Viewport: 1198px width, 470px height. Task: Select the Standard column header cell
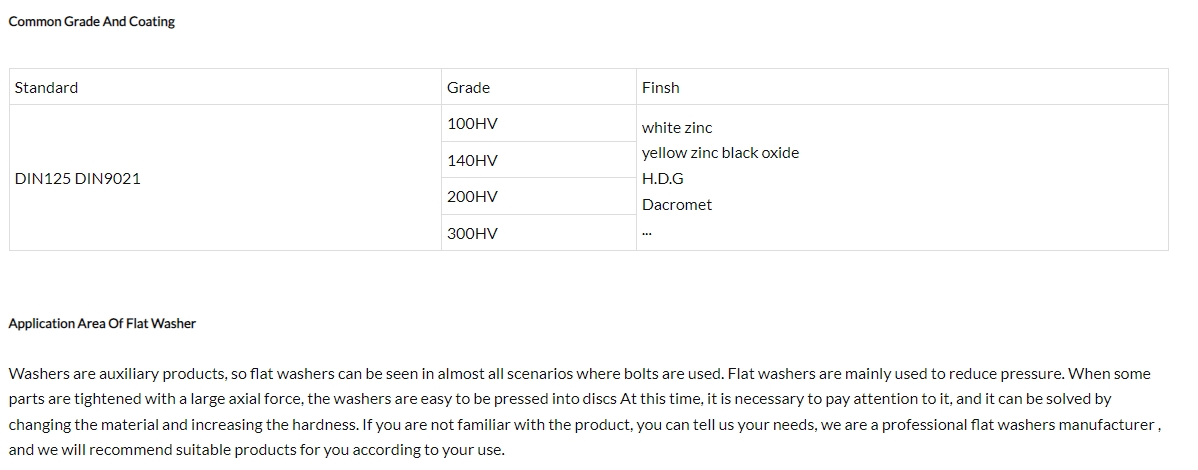225,87
